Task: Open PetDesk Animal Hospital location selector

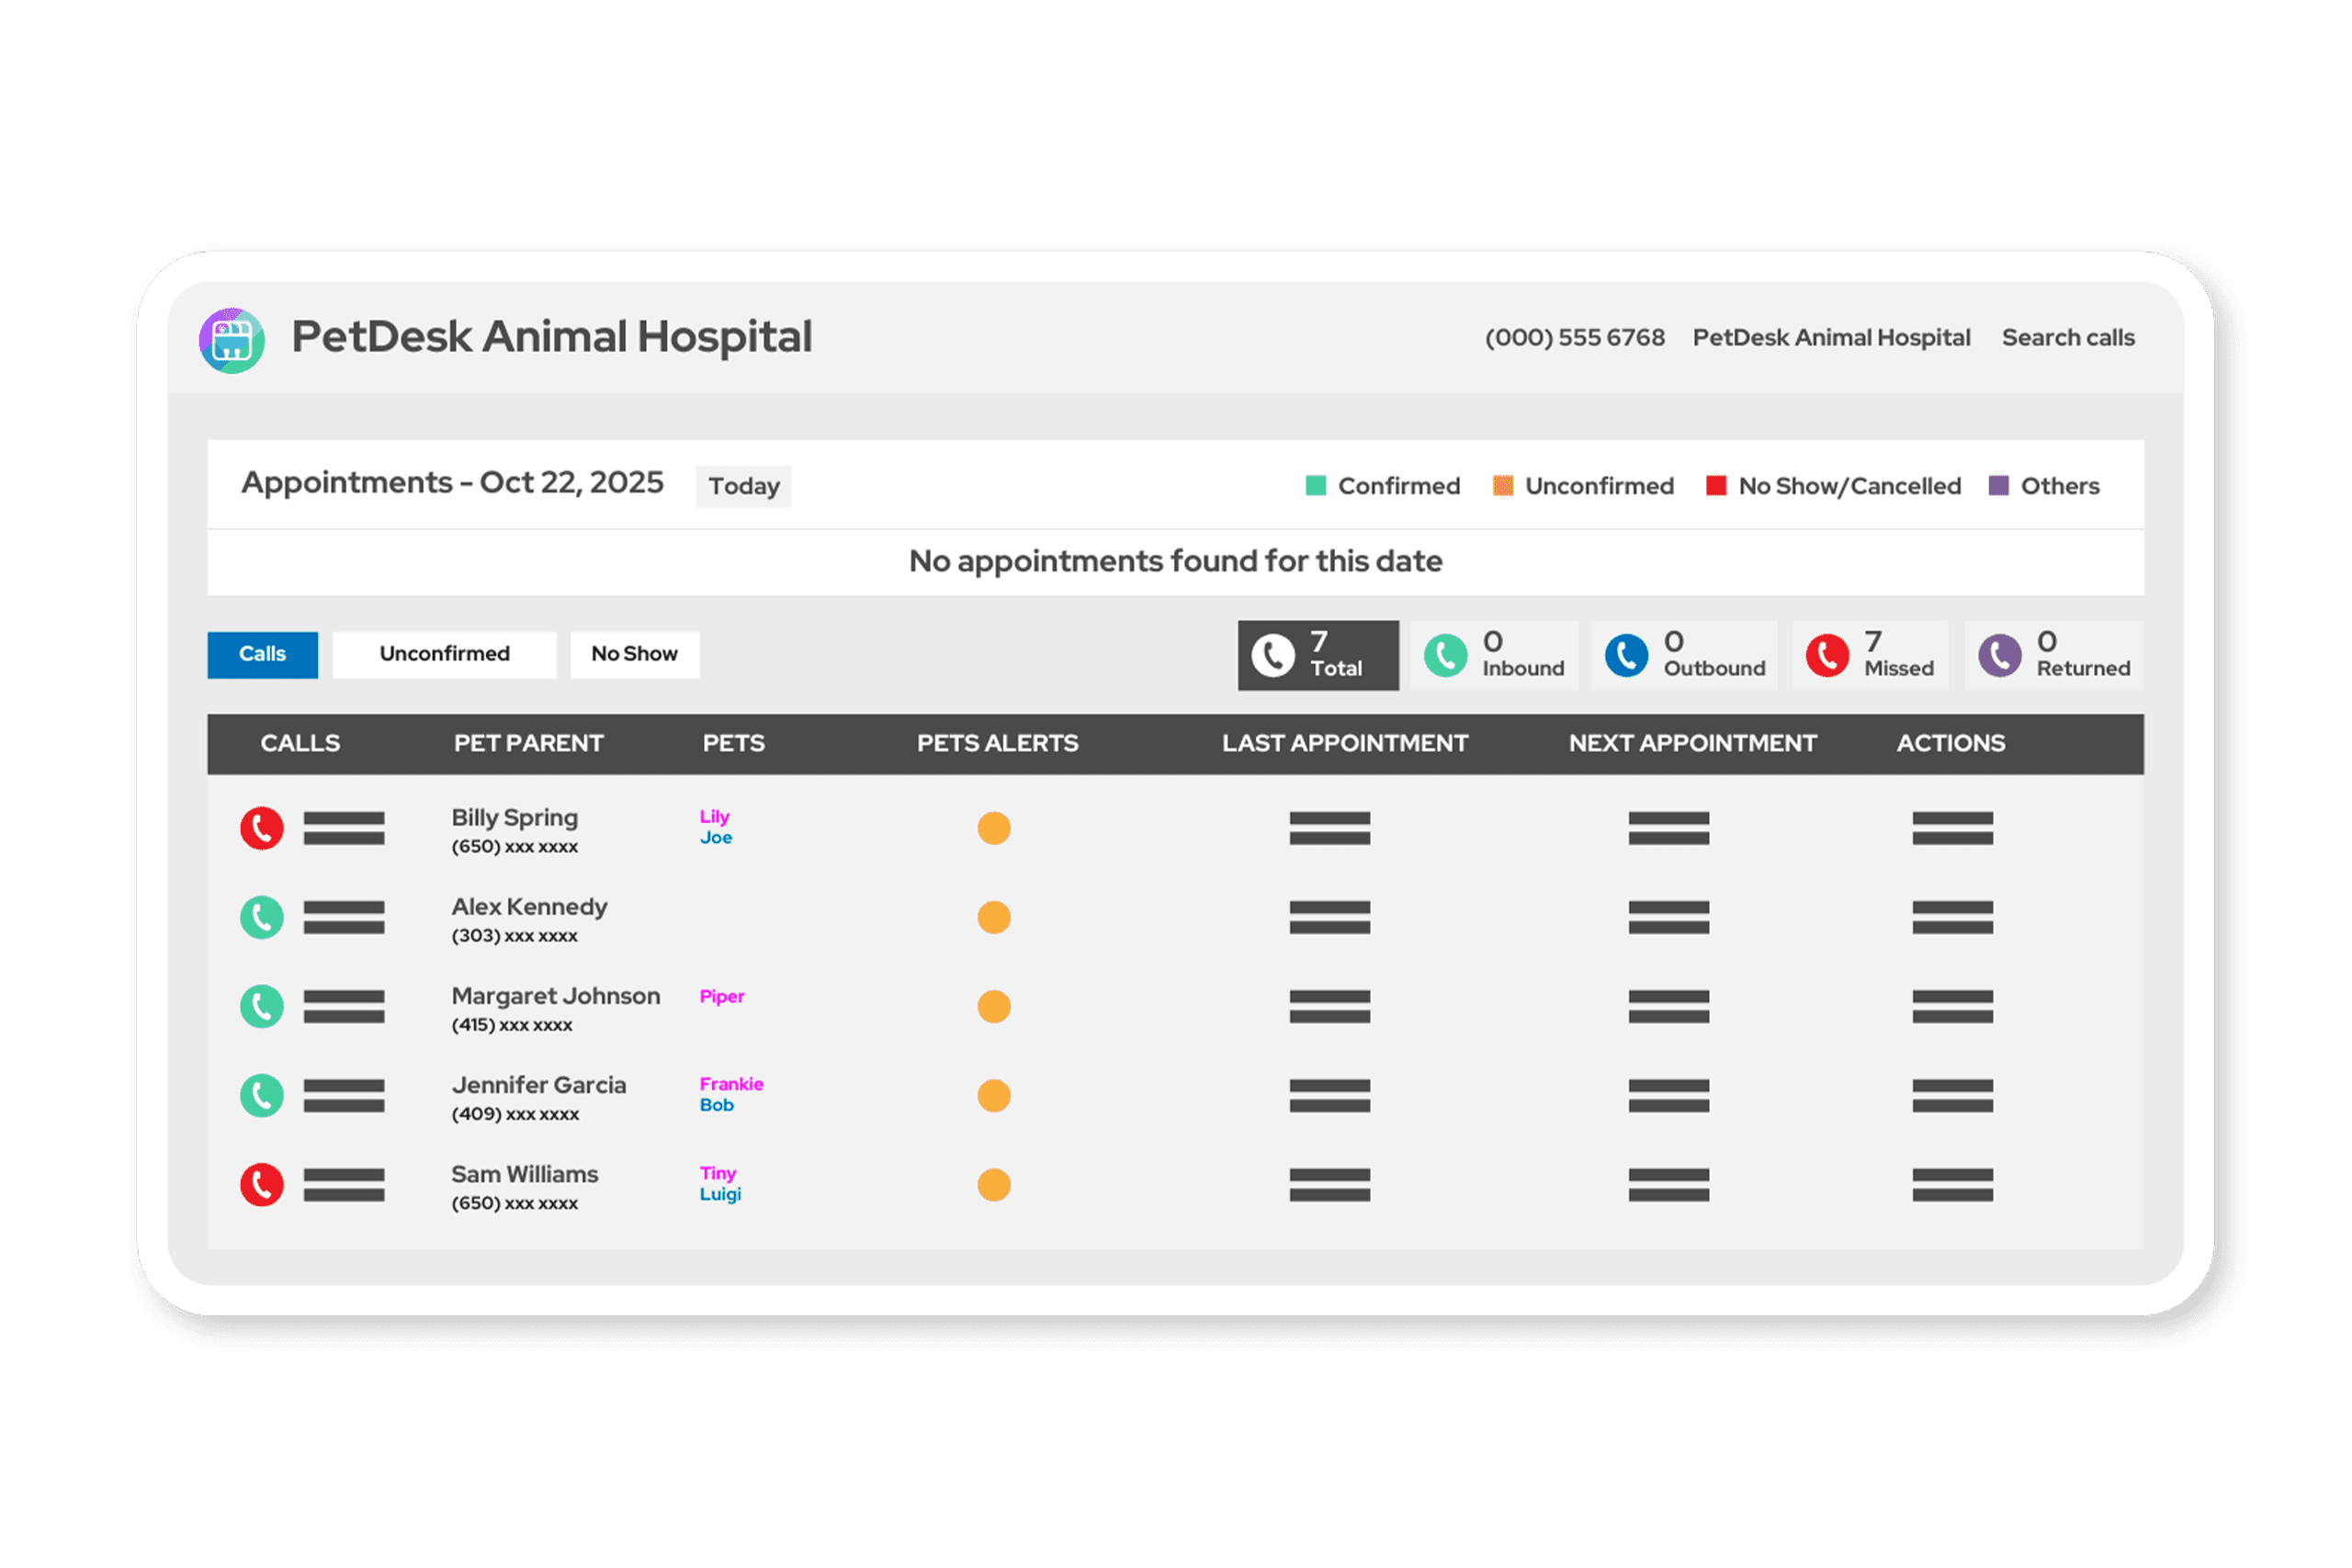Action: click(1831, 338)
